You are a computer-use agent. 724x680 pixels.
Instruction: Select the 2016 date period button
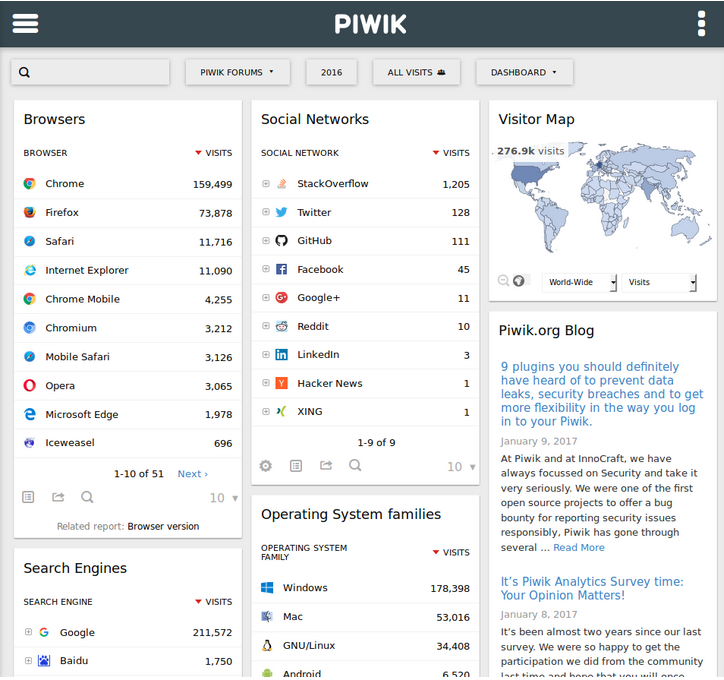coord(331,72)
